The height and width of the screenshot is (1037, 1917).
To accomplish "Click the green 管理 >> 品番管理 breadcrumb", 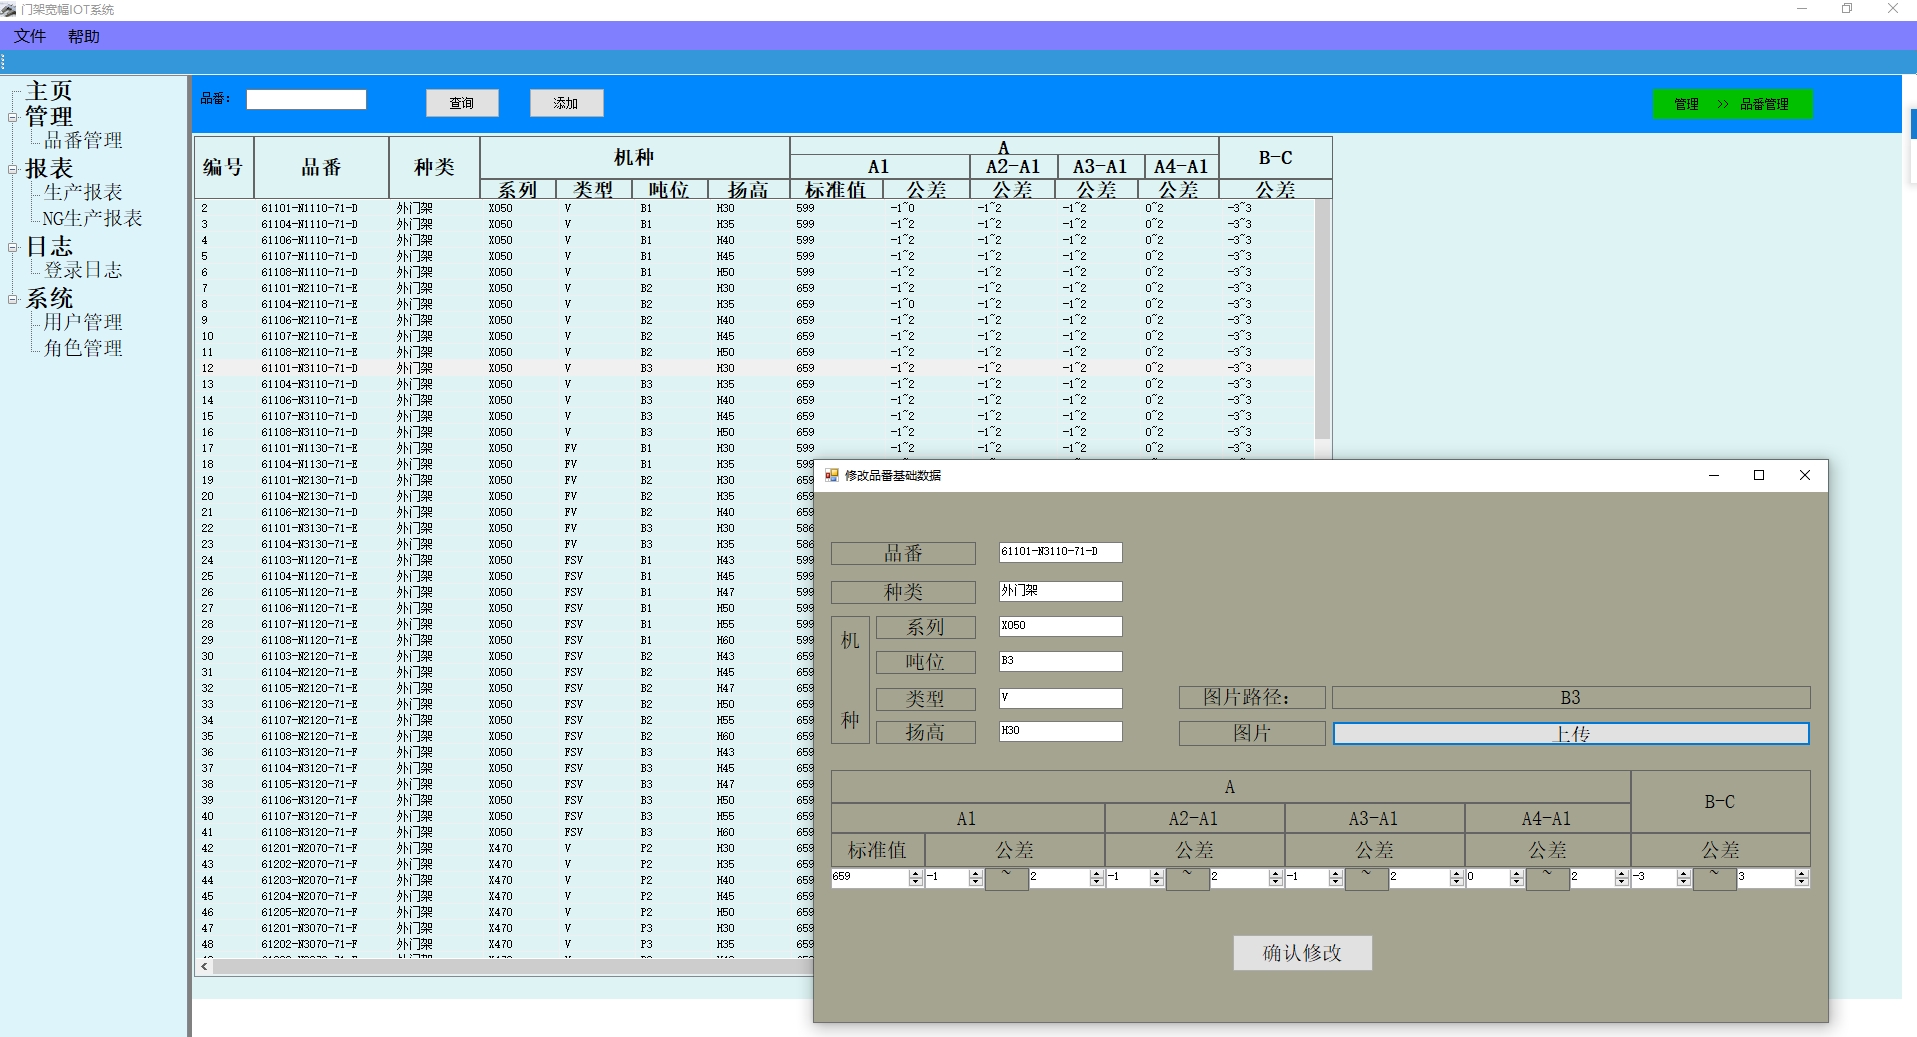I will (1732, 104).
